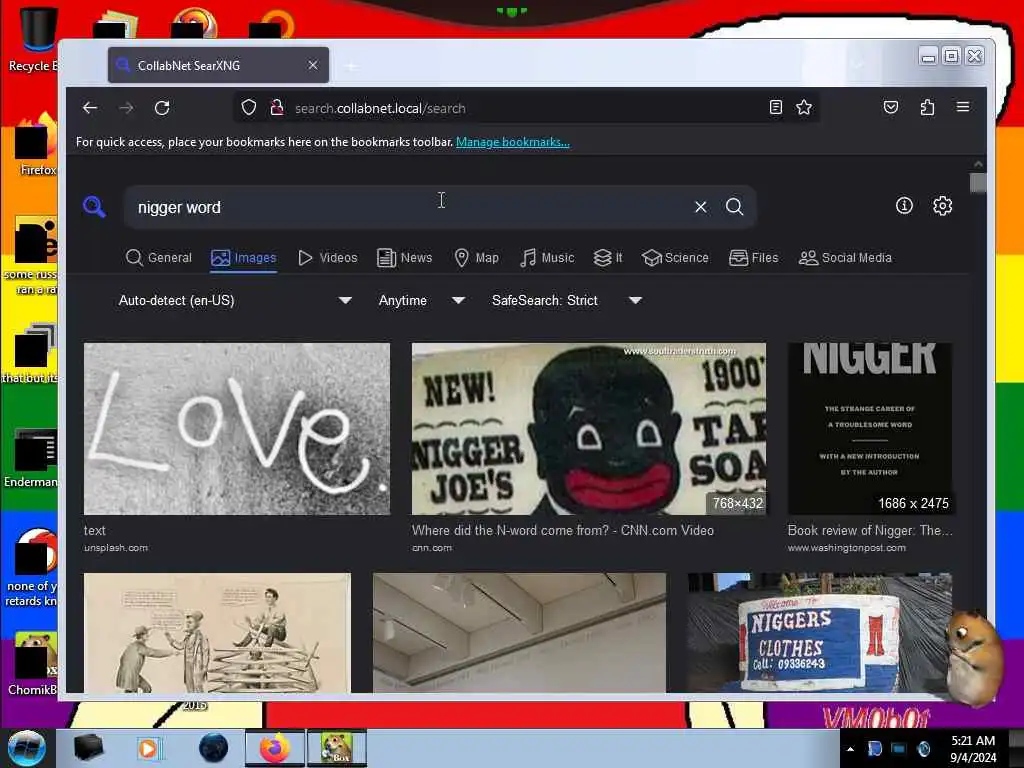Viewport: 1024px width, 768px height.
Task: Open a new tab with the plus button
Action: 352,66
